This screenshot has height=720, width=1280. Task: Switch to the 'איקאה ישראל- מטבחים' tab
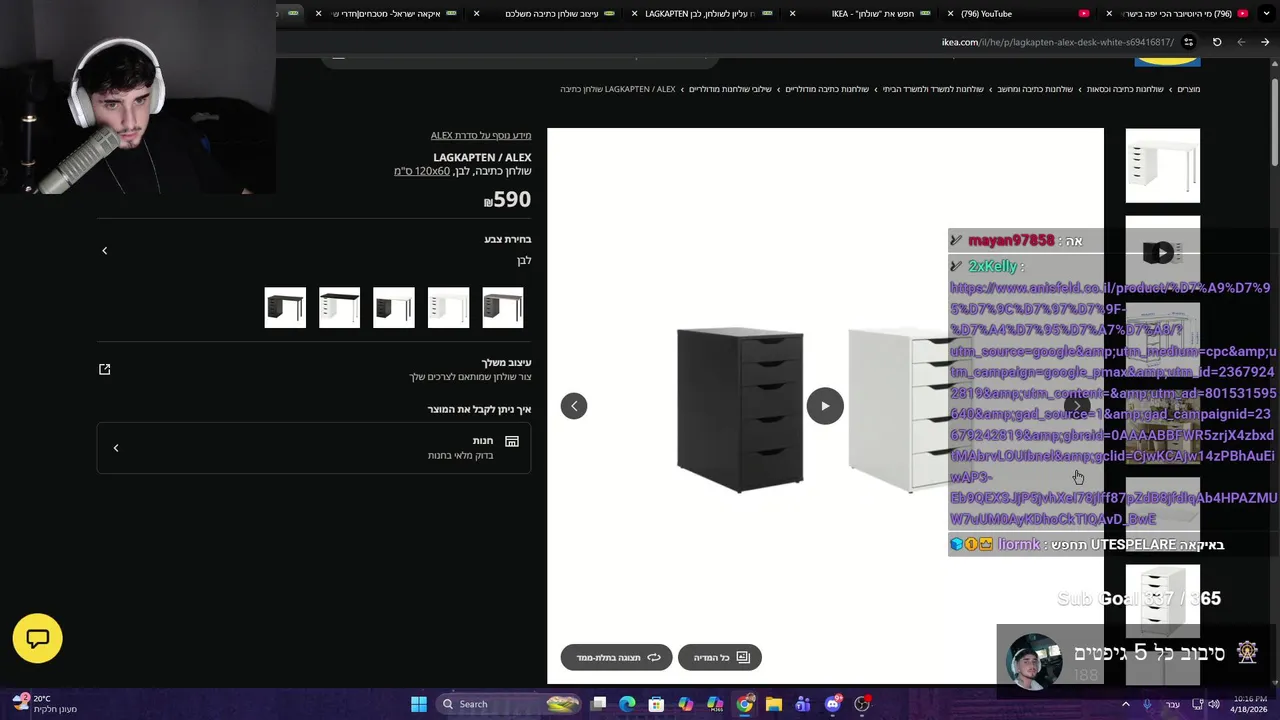[385, 14]
